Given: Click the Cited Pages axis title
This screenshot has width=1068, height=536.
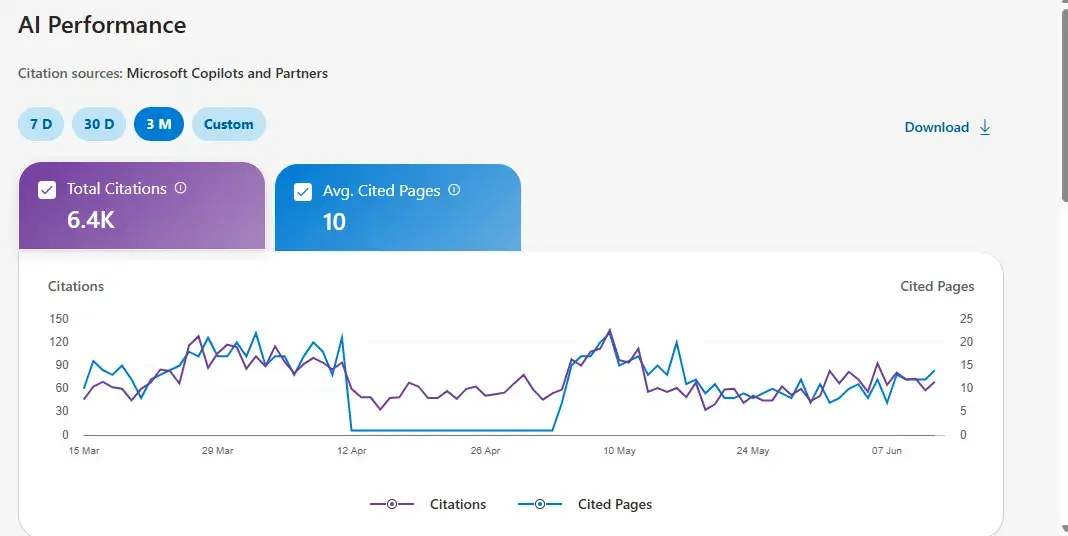Looking at the screenshot, I should point(937,287).
